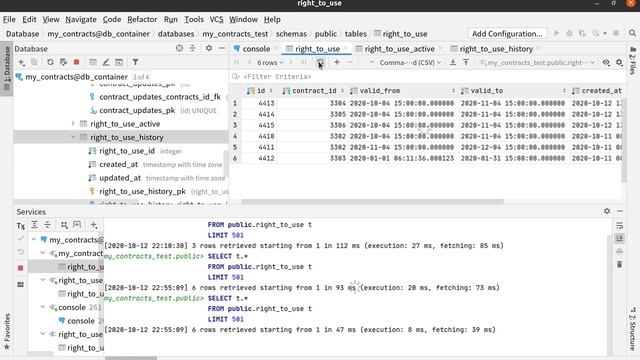Image resolution: width=640 pixels, height=360 pixels.
Task: Open sort options on contract_id column header
Action: [x=342, y=91]
